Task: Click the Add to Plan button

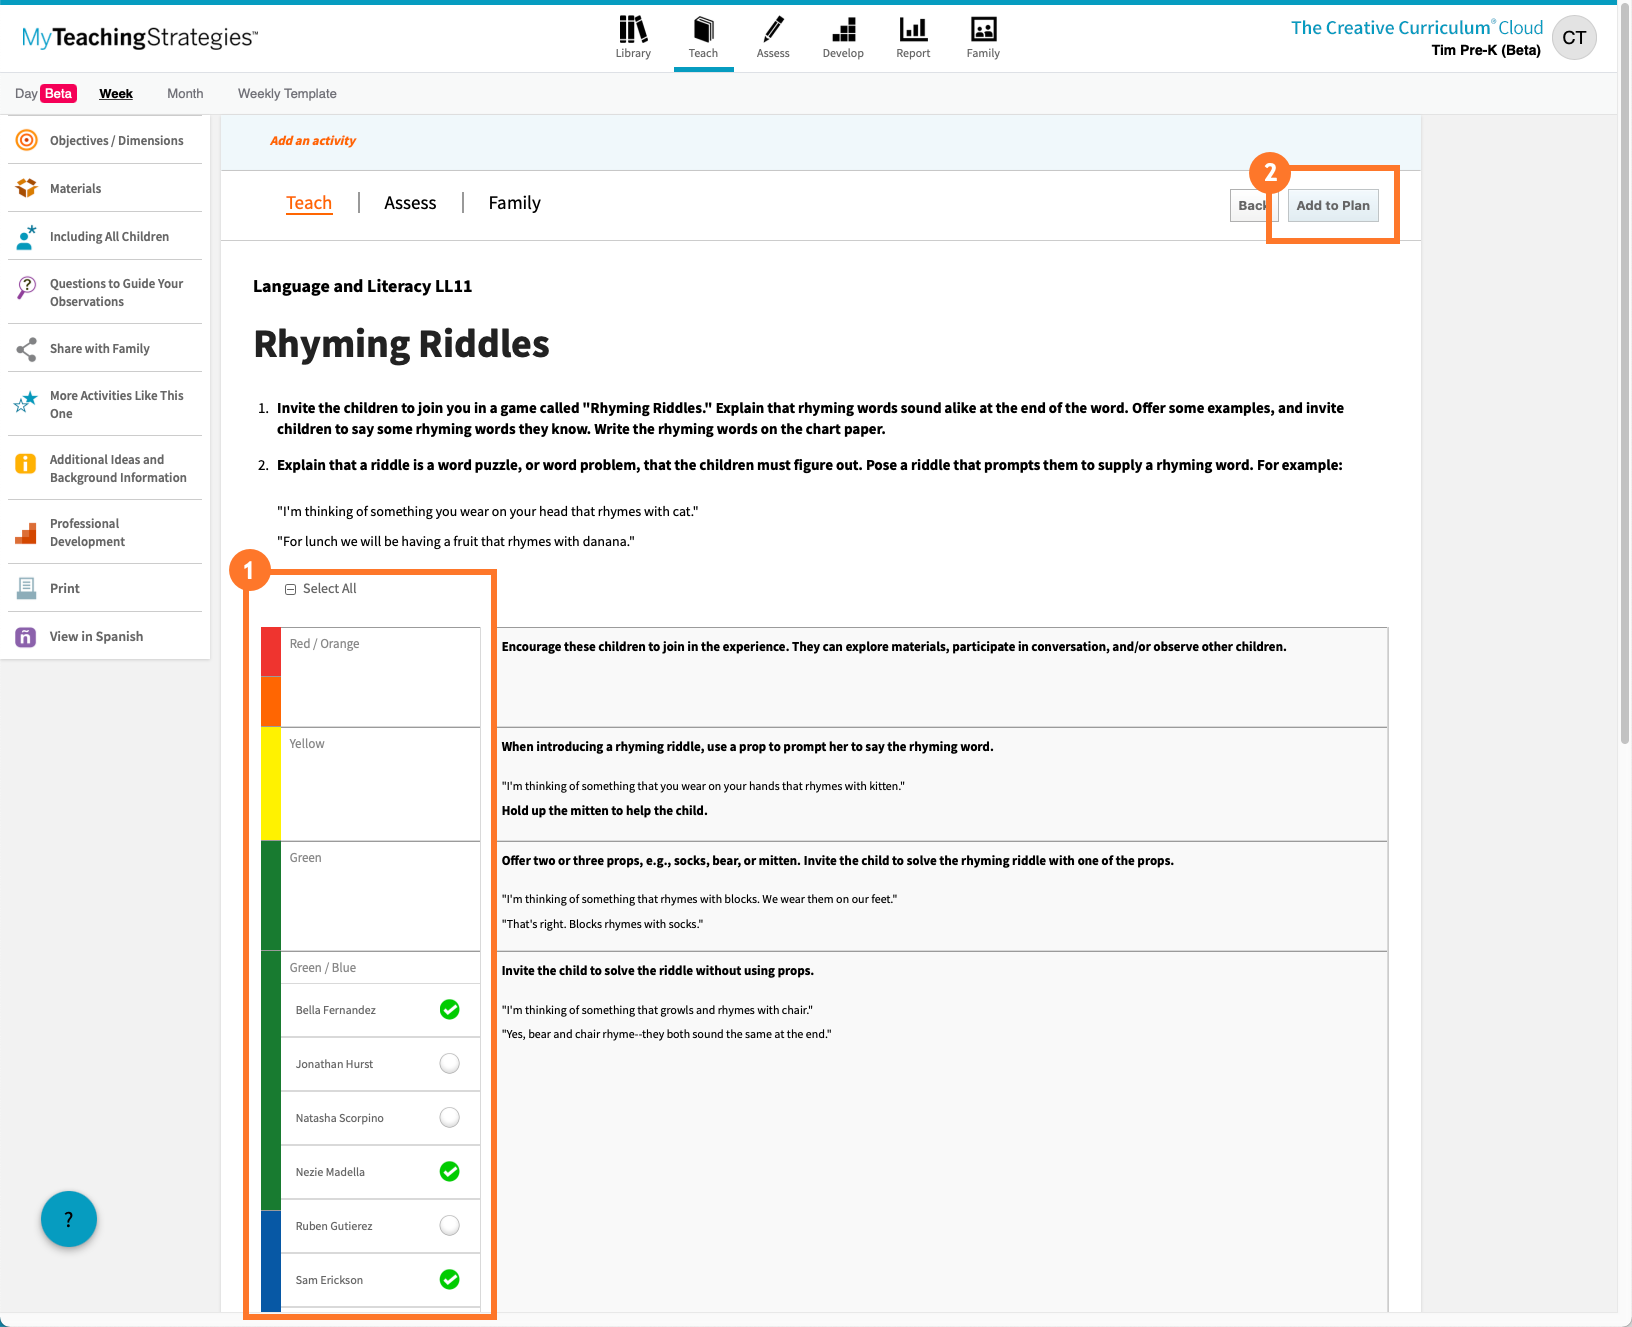Action: [1332, 205]
